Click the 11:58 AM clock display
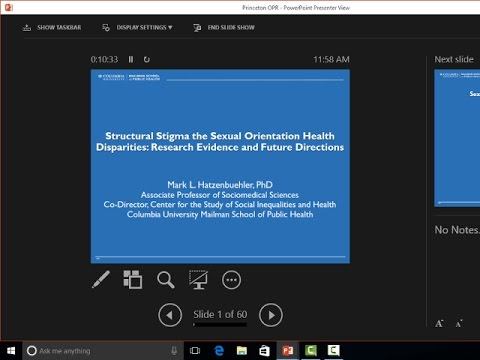This screenshot has width=480, height=360. pos(331,59)
